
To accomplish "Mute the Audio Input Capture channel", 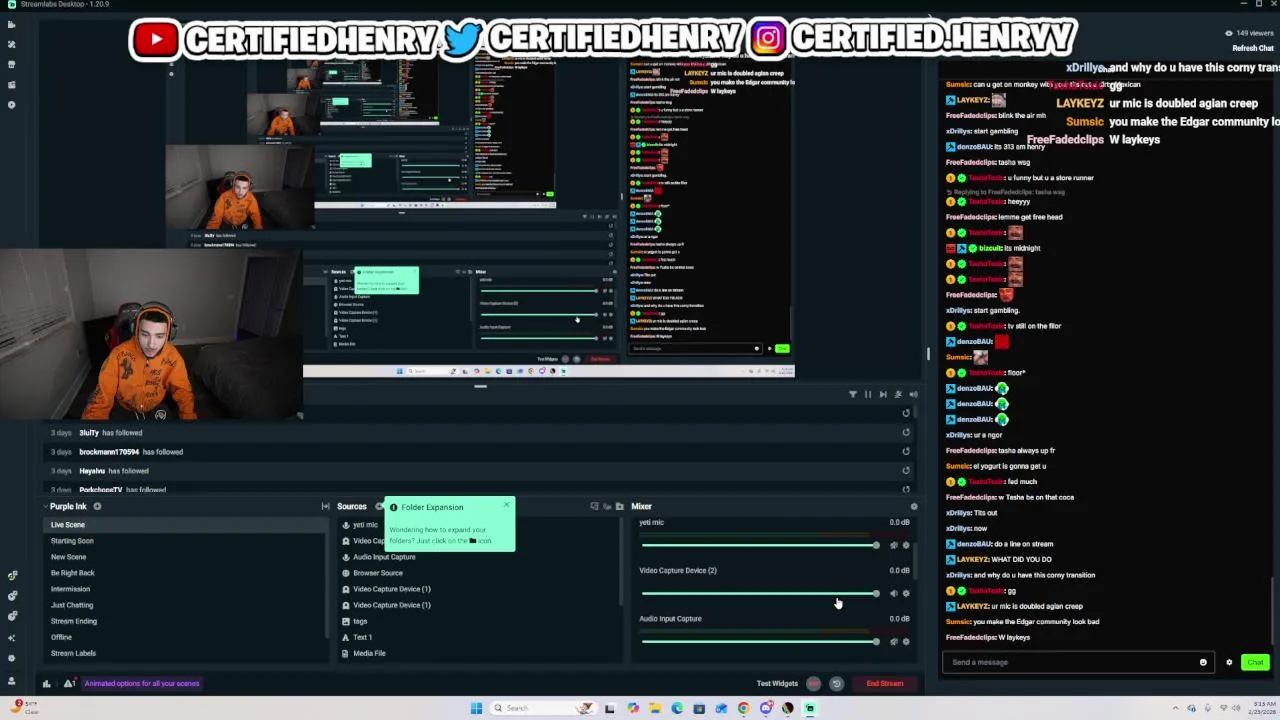I will tap(893, 641).
